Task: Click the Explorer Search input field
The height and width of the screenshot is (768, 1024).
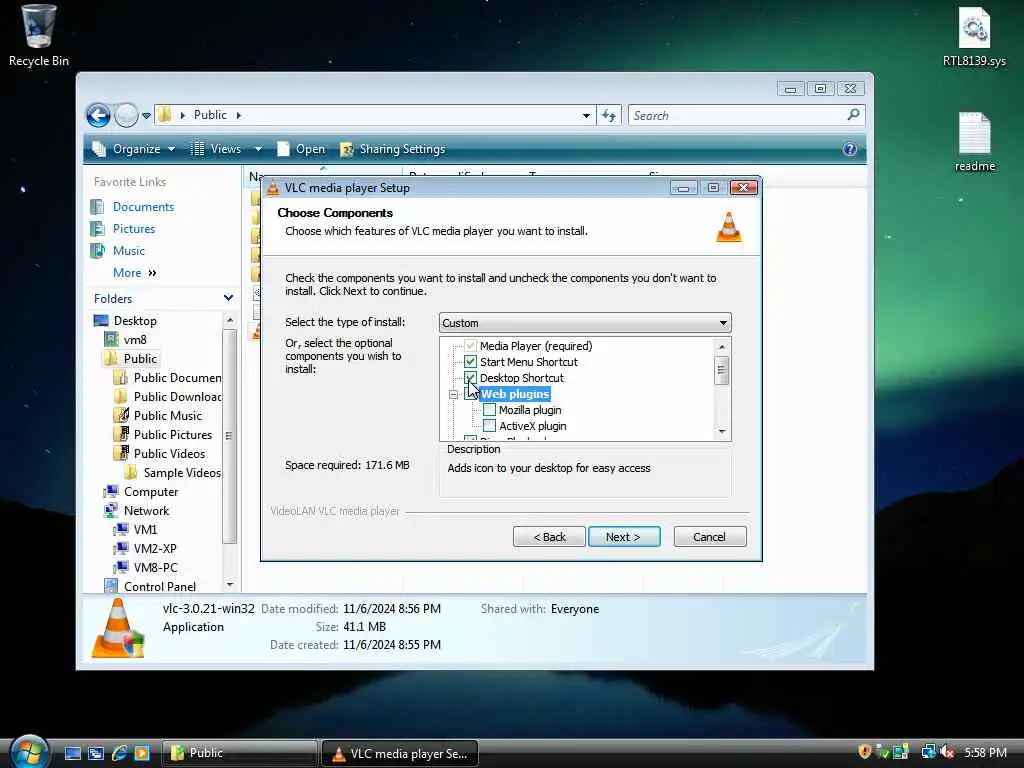Action: point(735,116)
